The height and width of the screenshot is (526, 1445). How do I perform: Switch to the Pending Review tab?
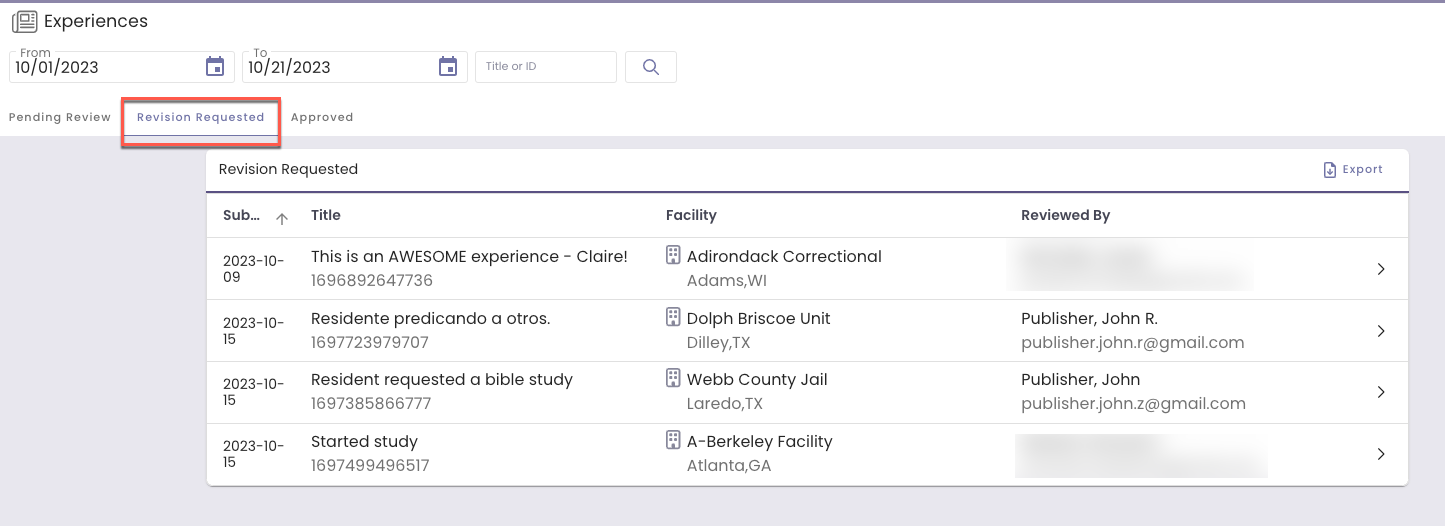click(x=60, y=117)
